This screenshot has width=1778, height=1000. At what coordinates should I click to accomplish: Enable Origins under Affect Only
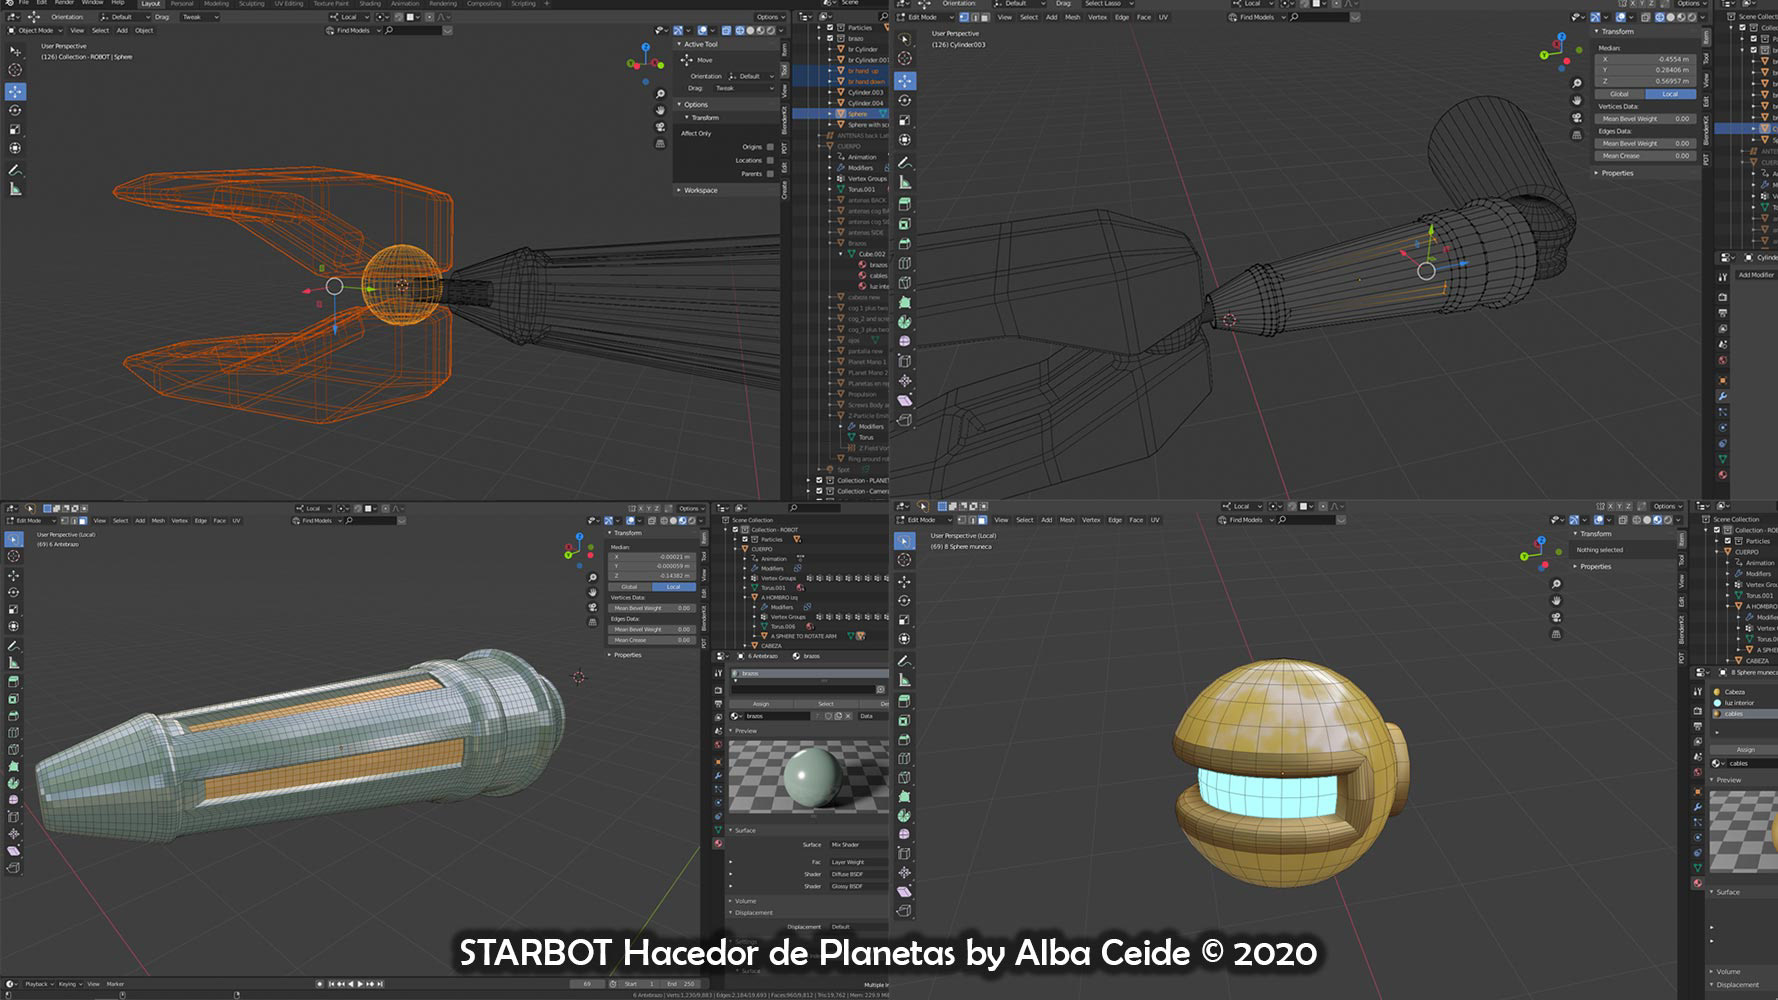pyautogui.click(x=770, y=147)
